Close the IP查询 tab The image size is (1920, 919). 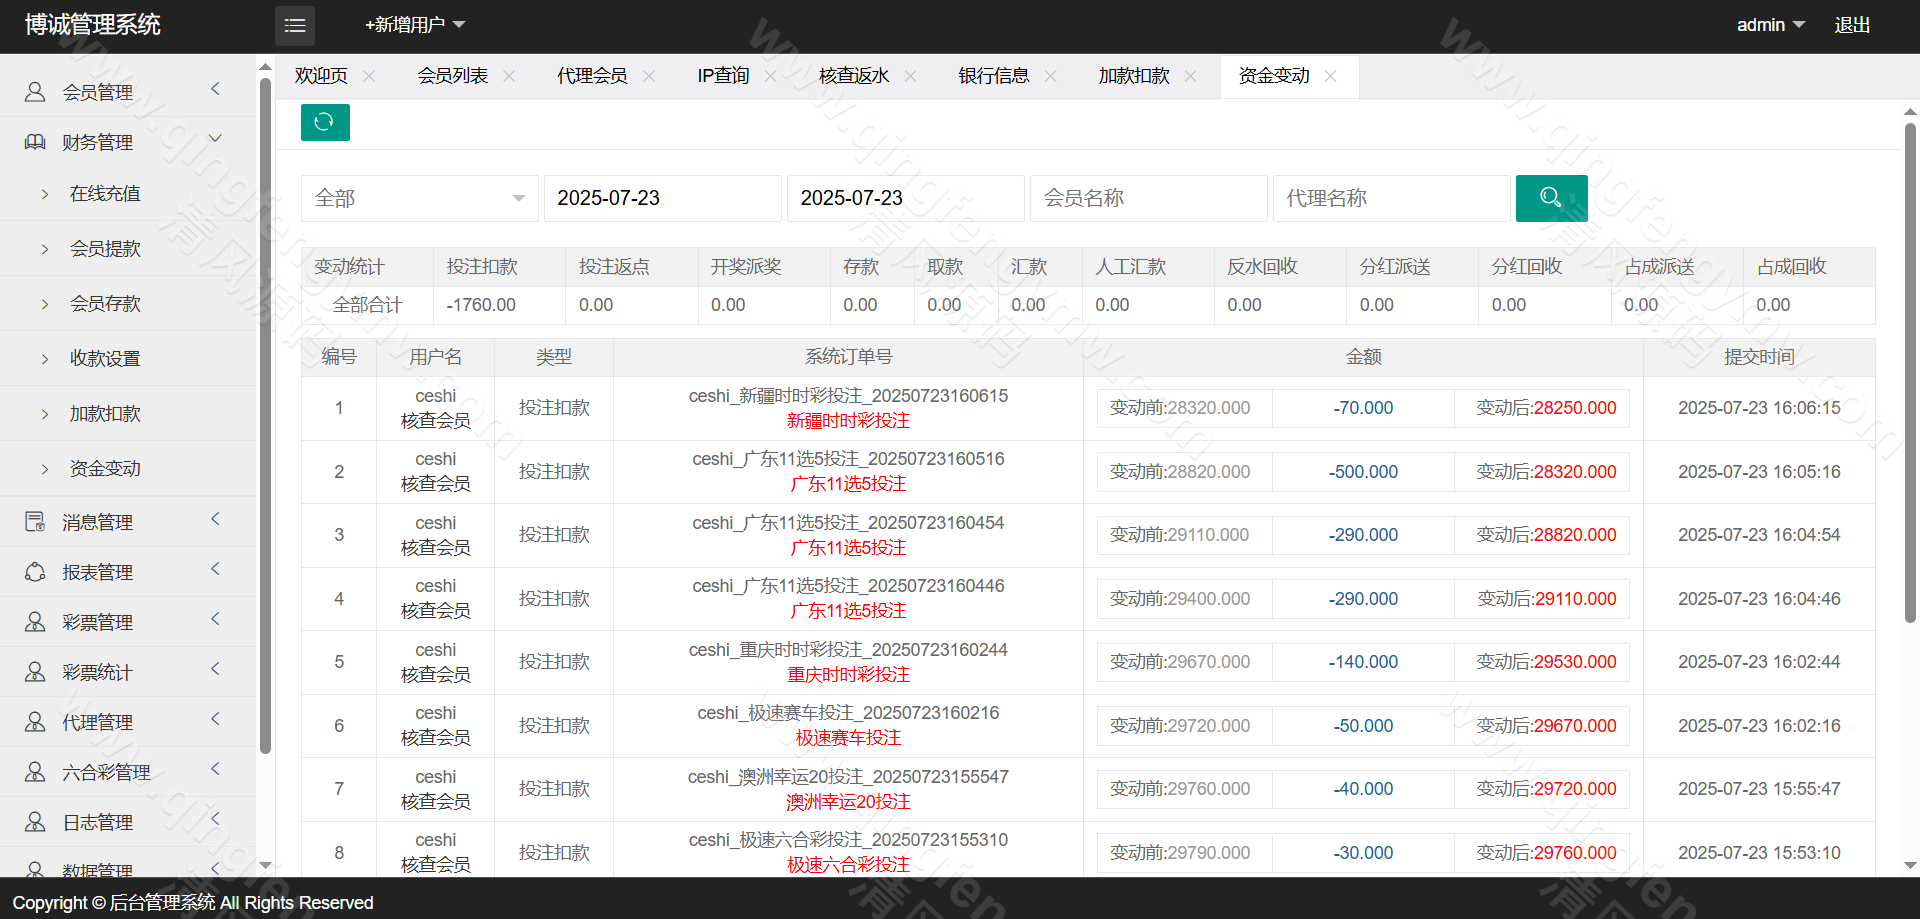point(770,76)
